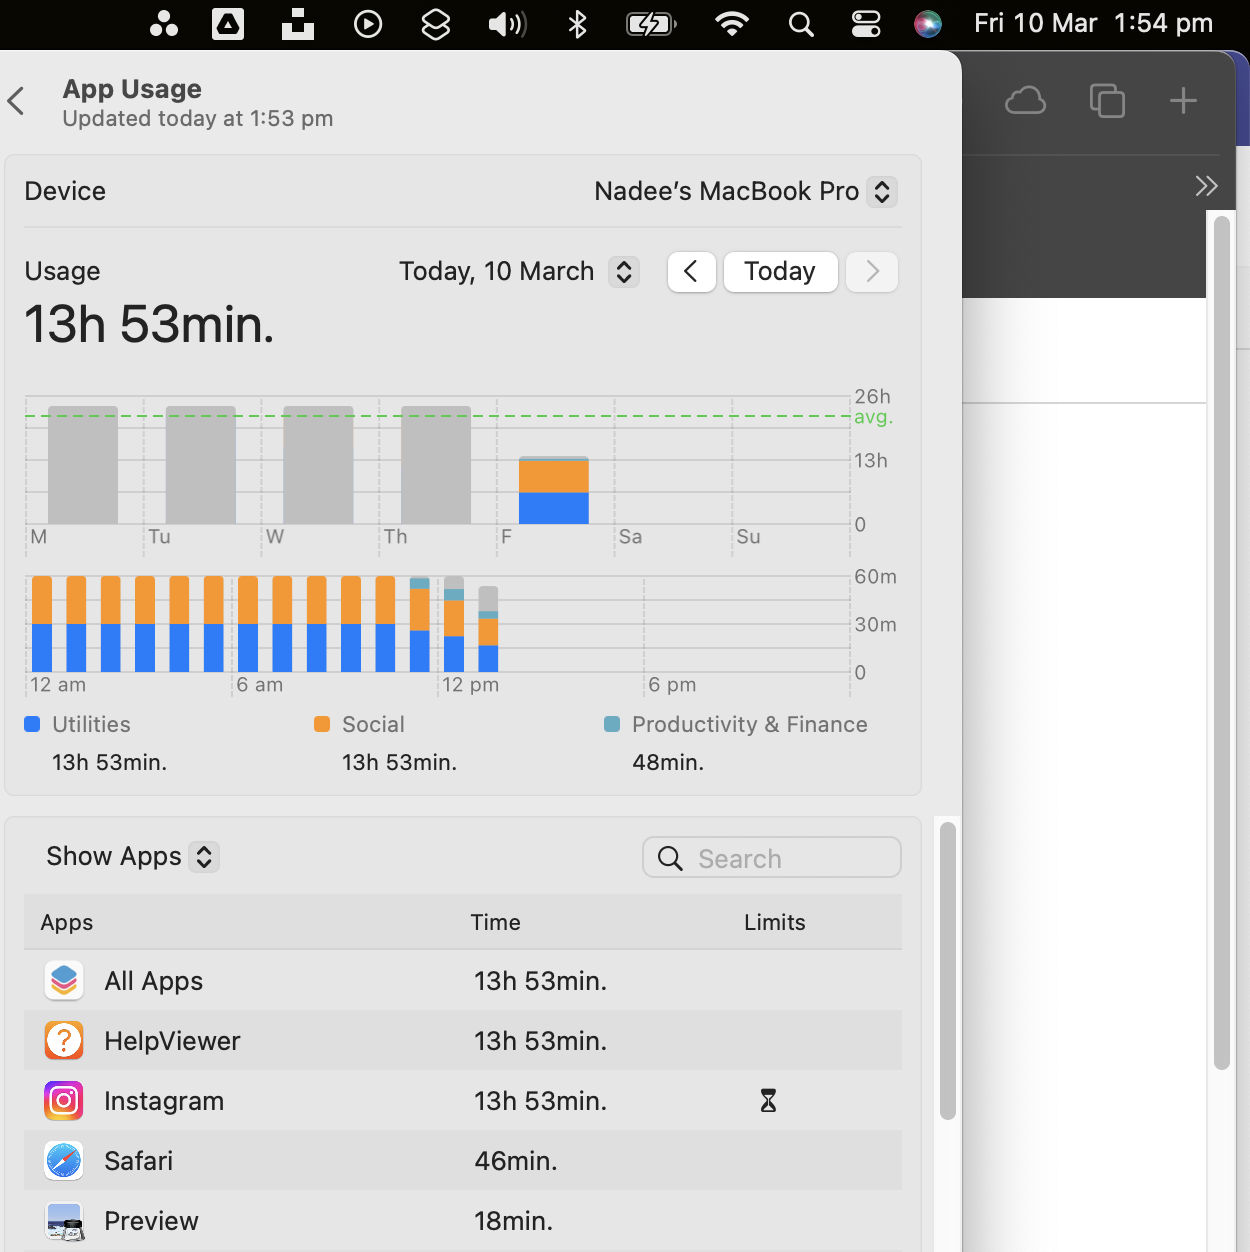1250x1252 pixels.
Task: Toggle Wi-Fi menu bar status icon
Action: click(732, 24)
